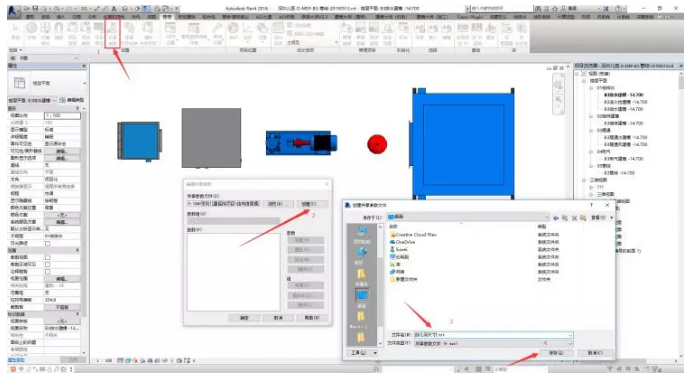Click the Up One Level icon in save dialog
Screen dimensions: 690x376
(x=565, y=218)
